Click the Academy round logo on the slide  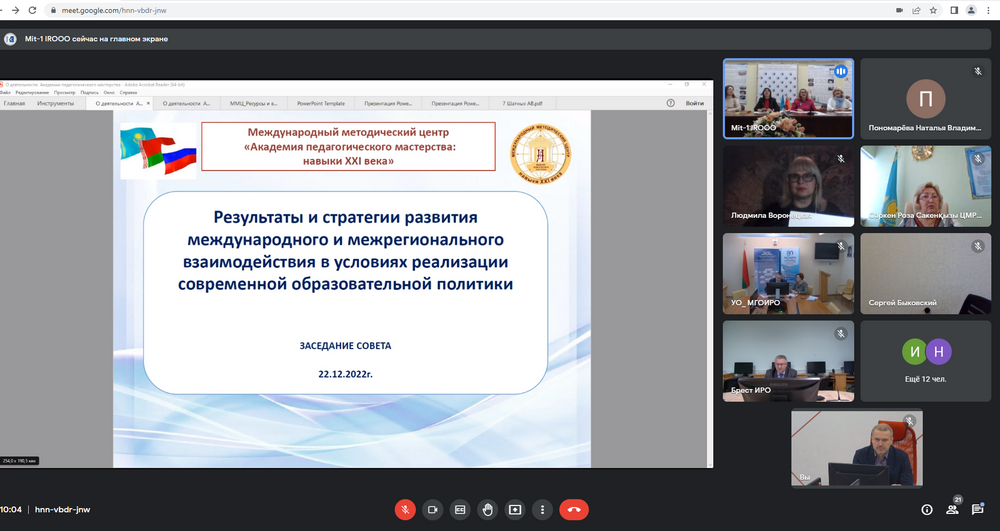click(540, 154)
